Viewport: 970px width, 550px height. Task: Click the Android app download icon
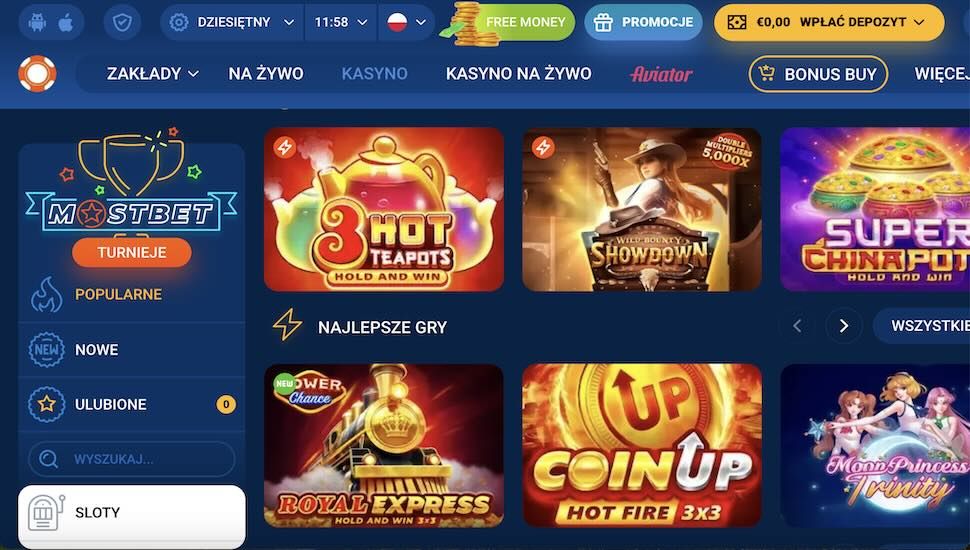pyautogui.click(x=37, y=22)
